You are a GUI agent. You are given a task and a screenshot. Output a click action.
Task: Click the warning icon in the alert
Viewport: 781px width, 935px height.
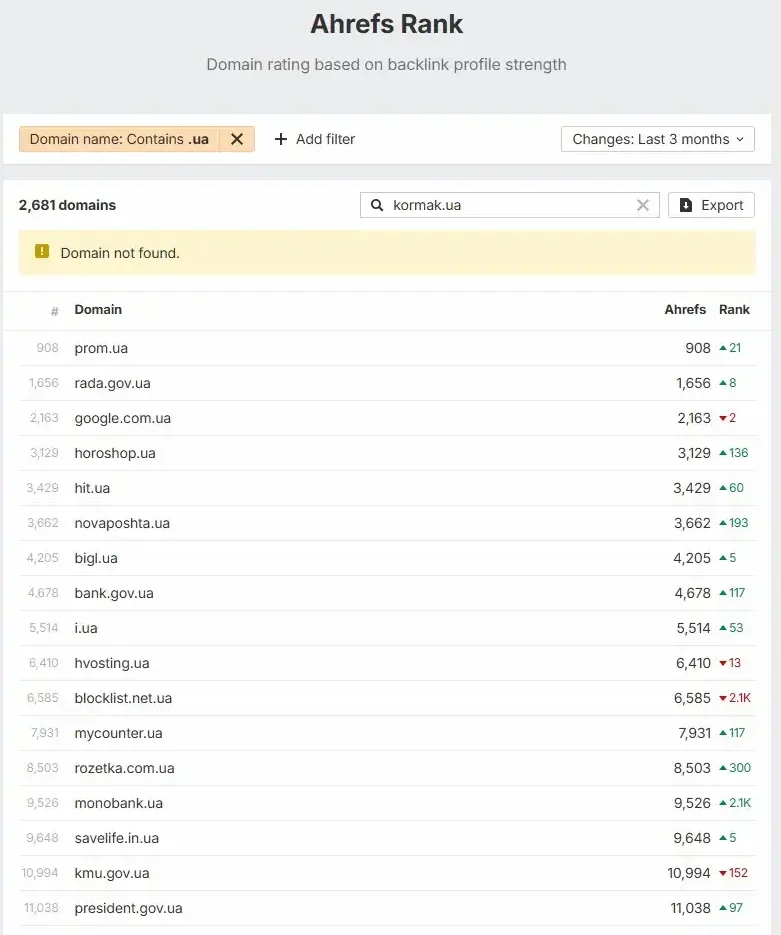click(x=42, y=252)
